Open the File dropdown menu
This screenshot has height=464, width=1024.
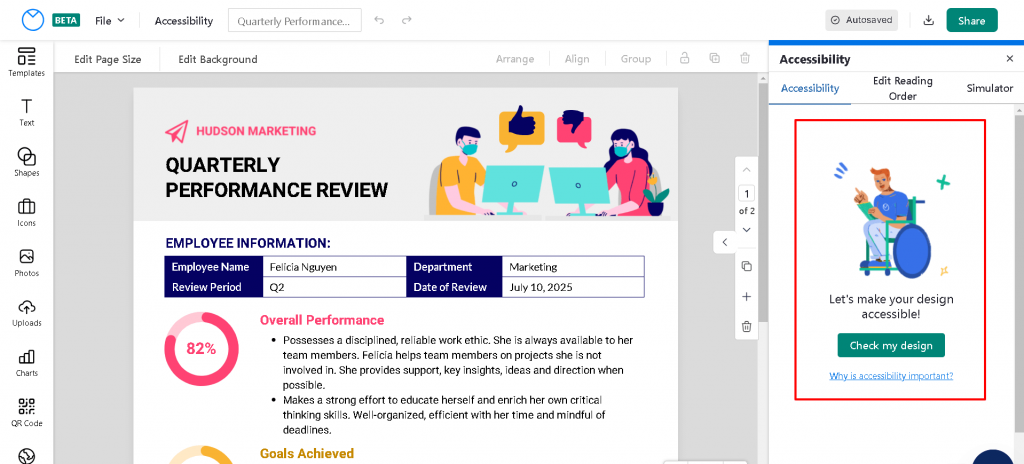[x=109, y=20]
